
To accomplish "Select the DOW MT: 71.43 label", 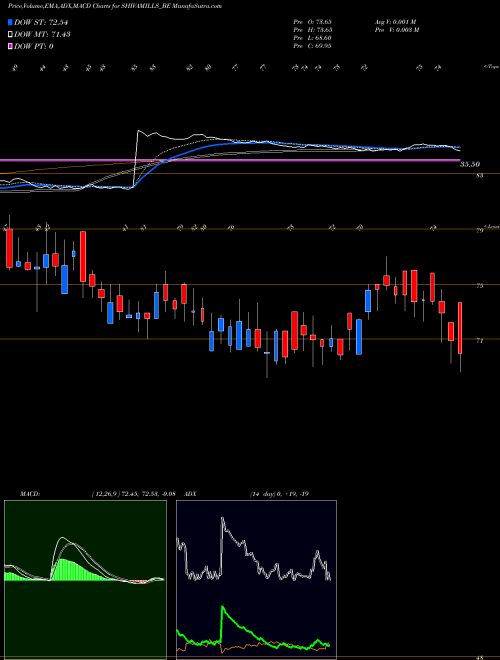I will (x=42, y=35).
